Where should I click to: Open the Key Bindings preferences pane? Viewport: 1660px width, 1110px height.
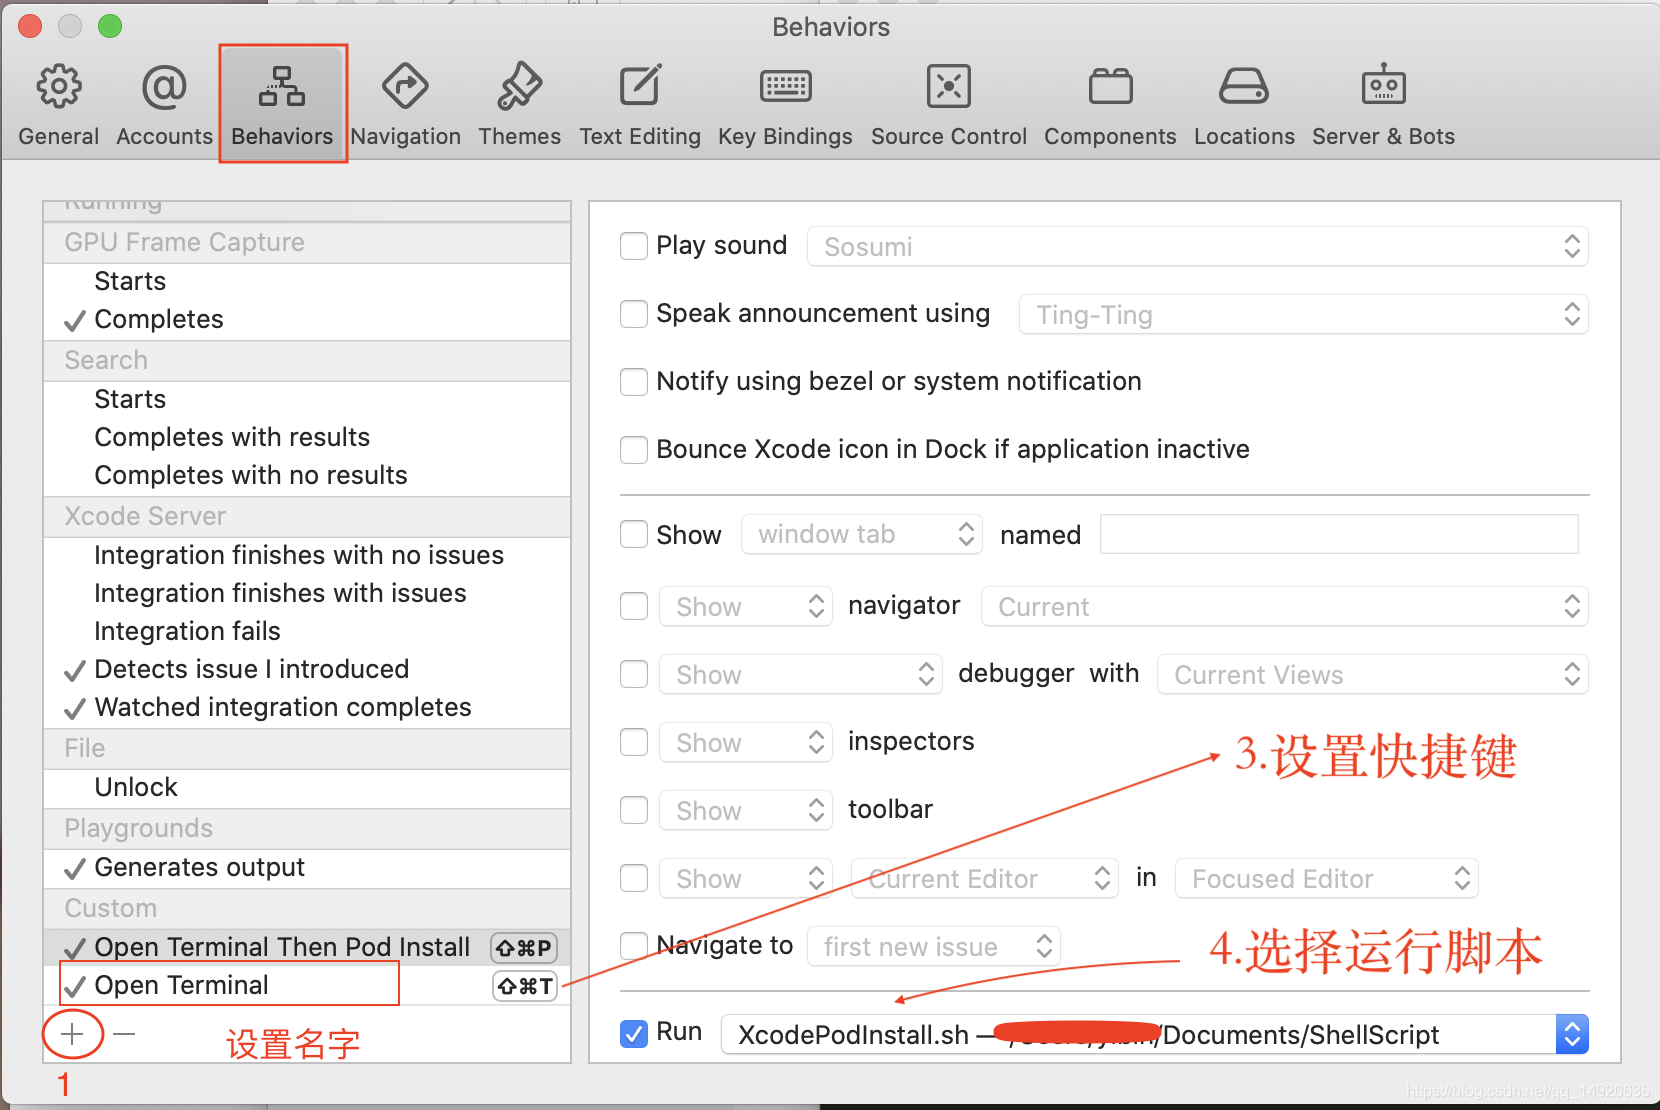(785, 105)
